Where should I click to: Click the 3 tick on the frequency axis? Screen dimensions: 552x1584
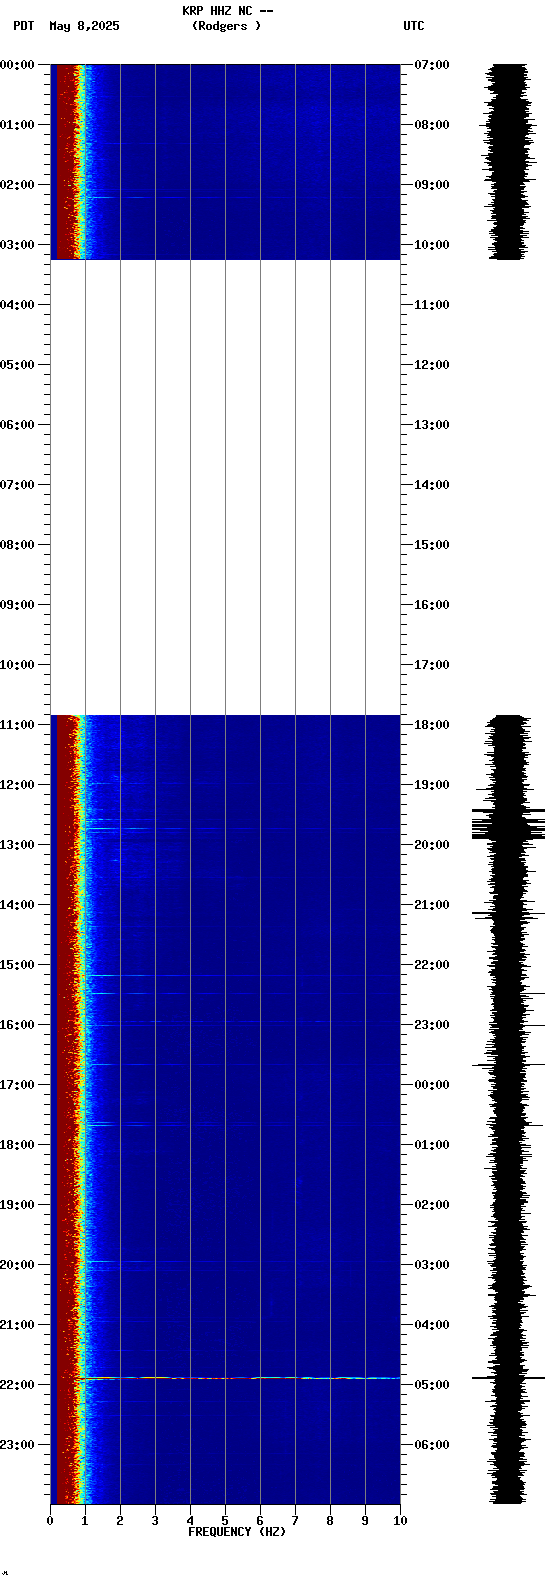155,1521
